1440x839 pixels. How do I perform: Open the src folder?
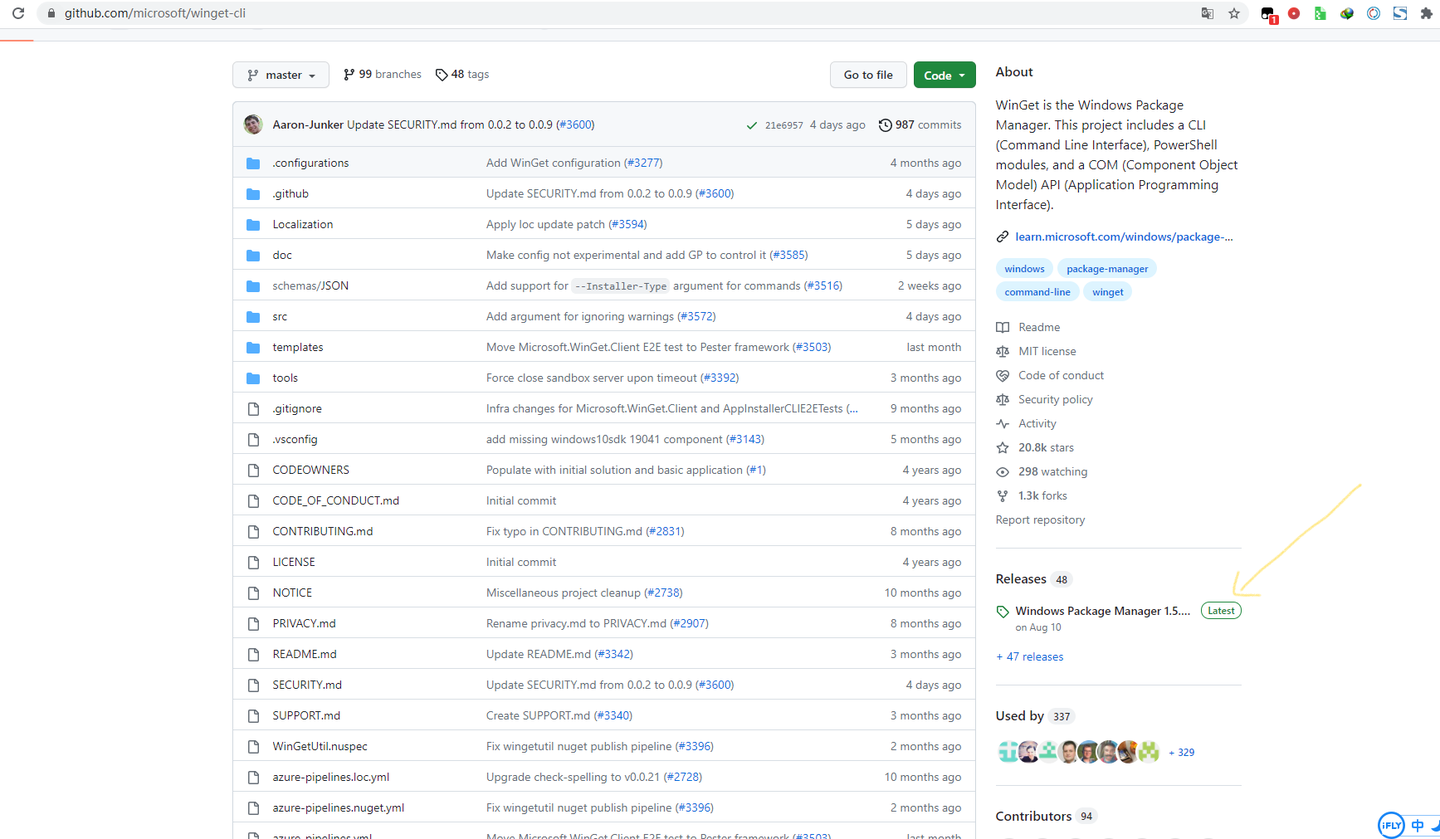tap(280, 317)
